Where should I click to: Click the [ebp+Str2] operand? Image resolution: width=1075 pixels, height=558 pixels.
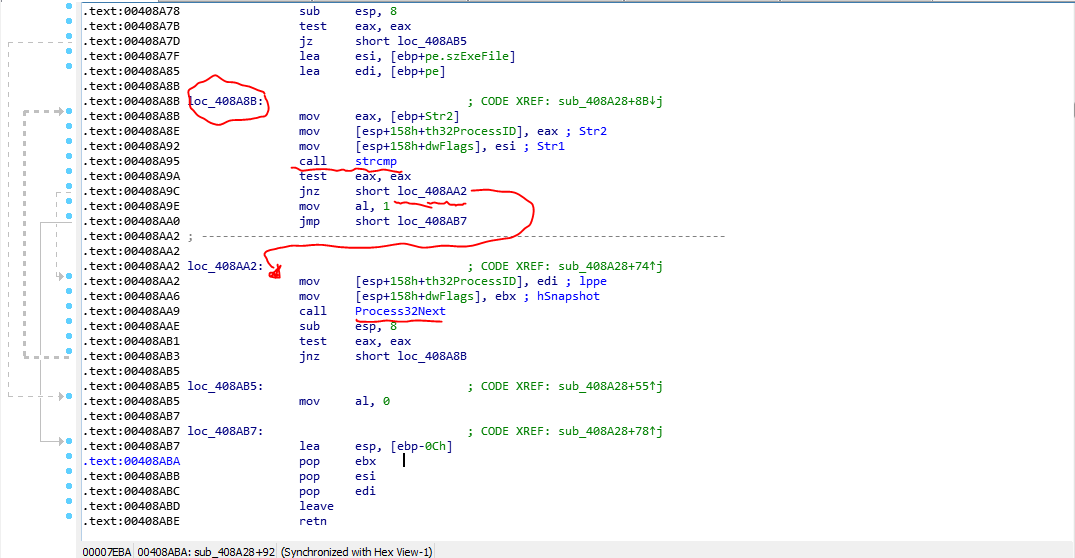(424, 117)
